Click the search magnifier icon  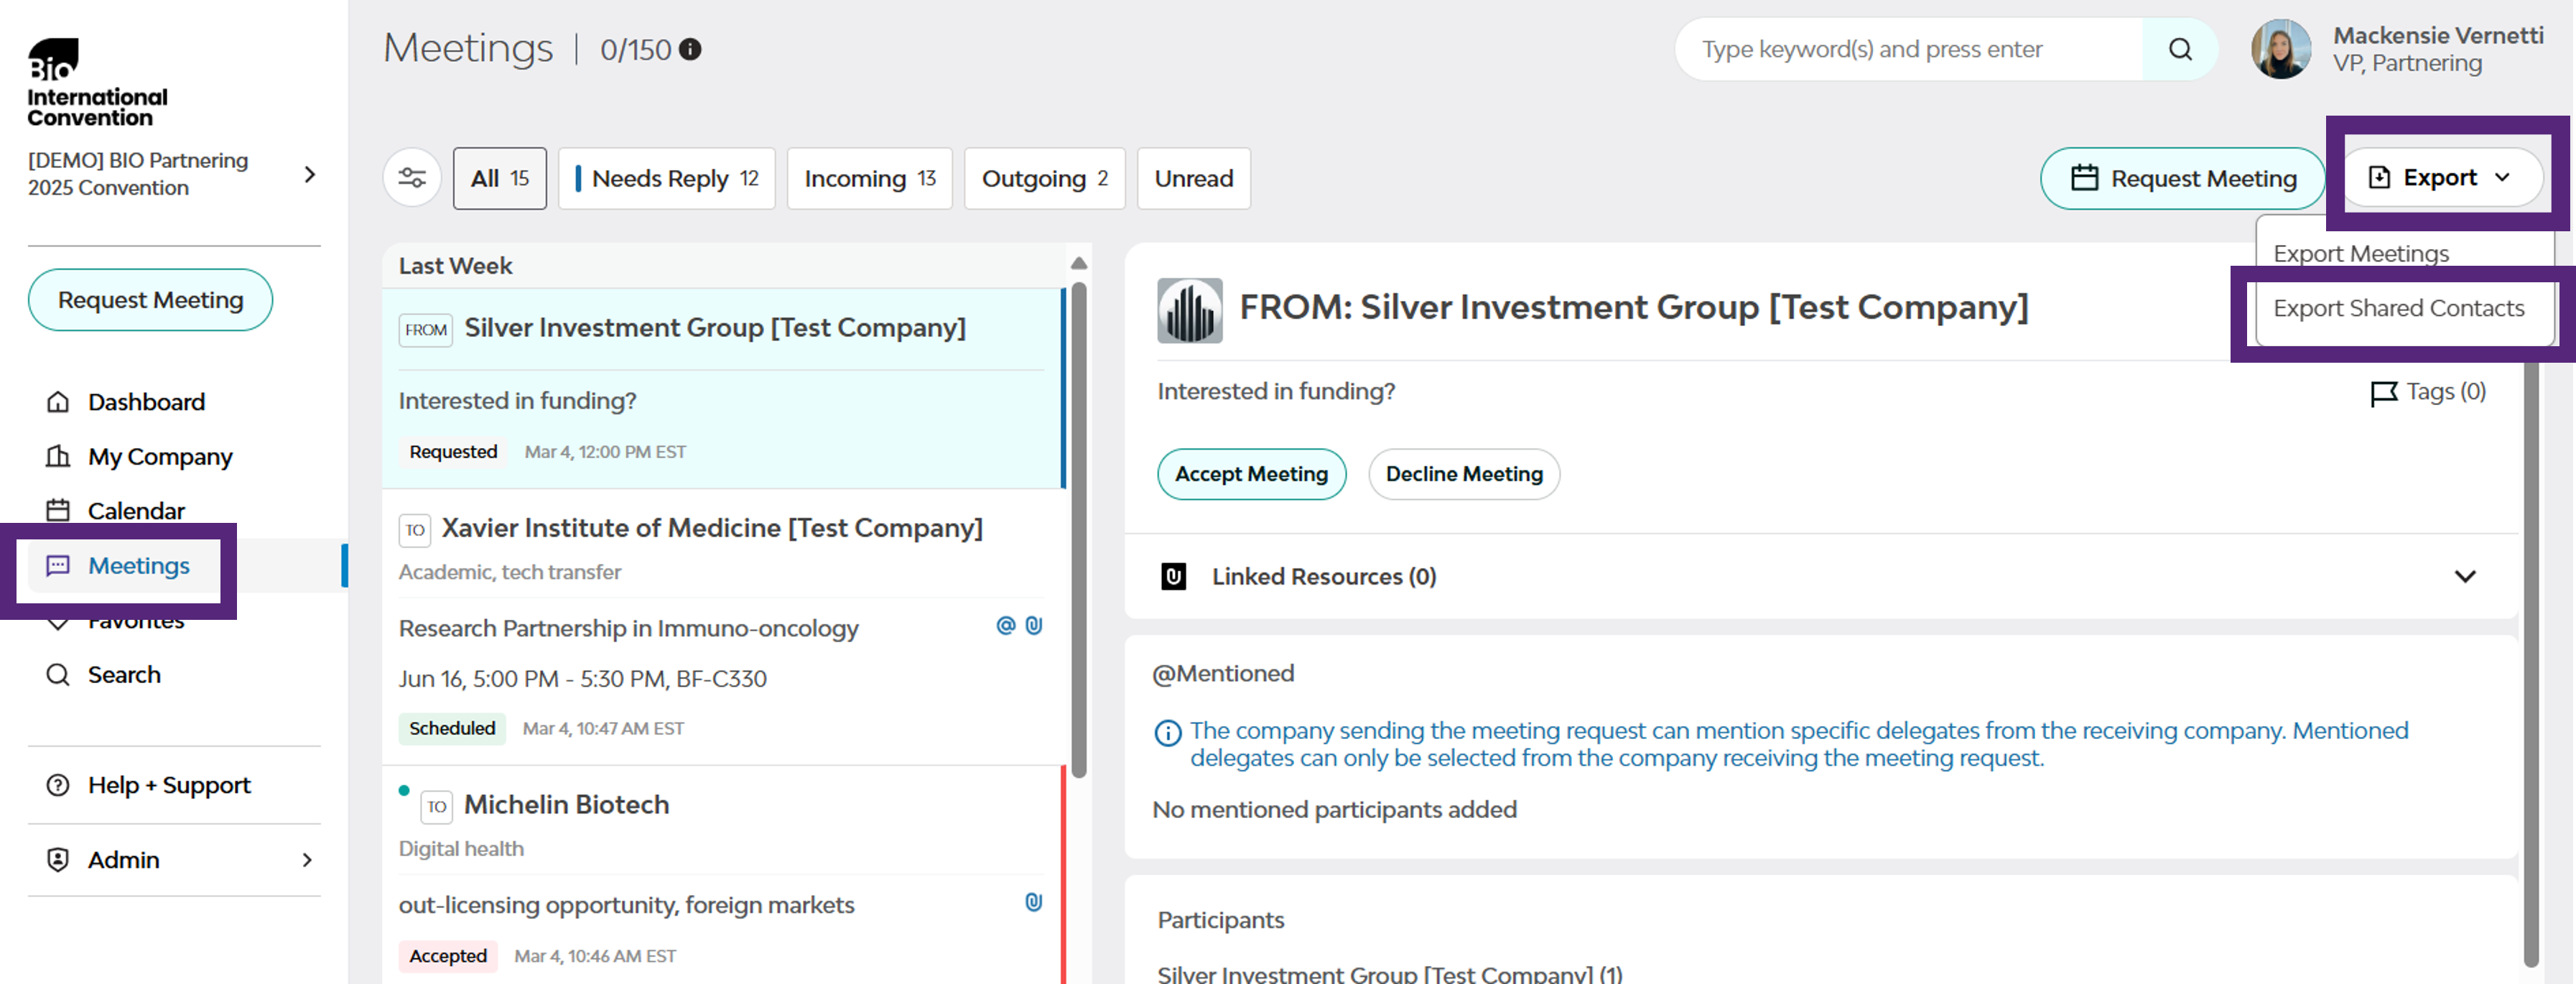point(2180,49)
